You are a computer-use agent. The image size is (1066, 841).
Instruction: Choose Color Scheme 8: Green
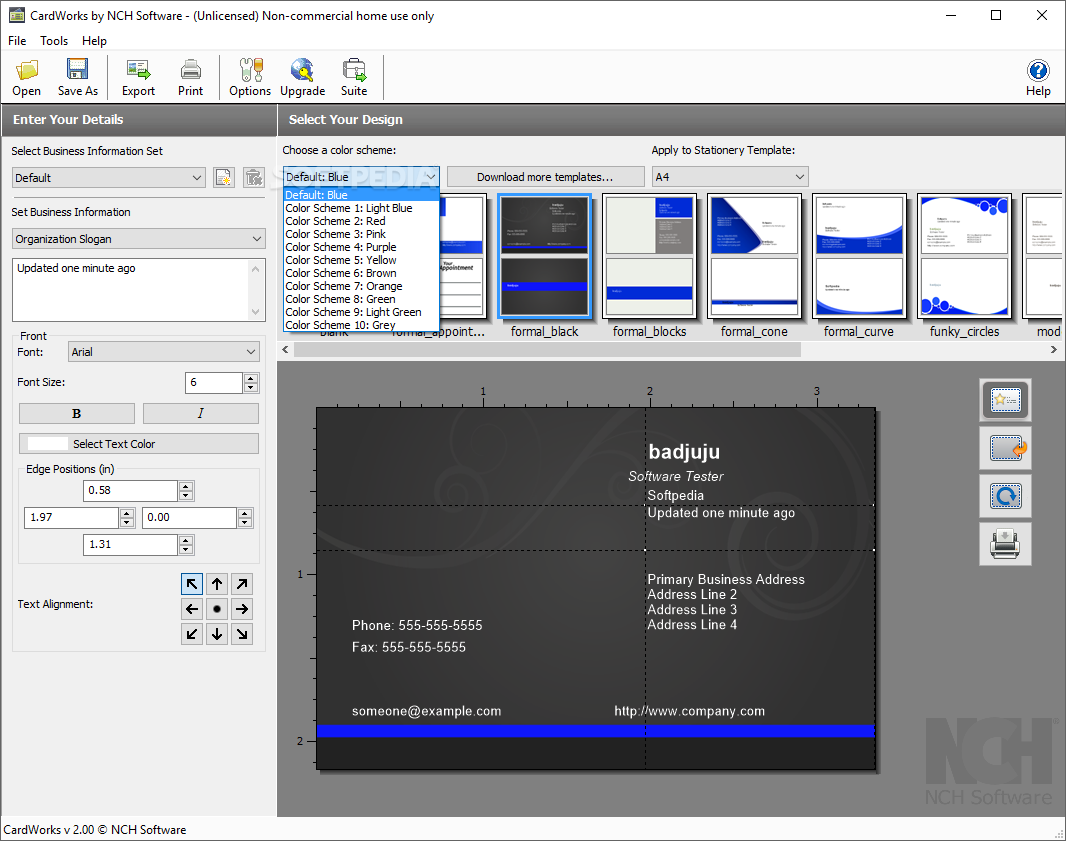pyautogui.click(x=361, y=299)
